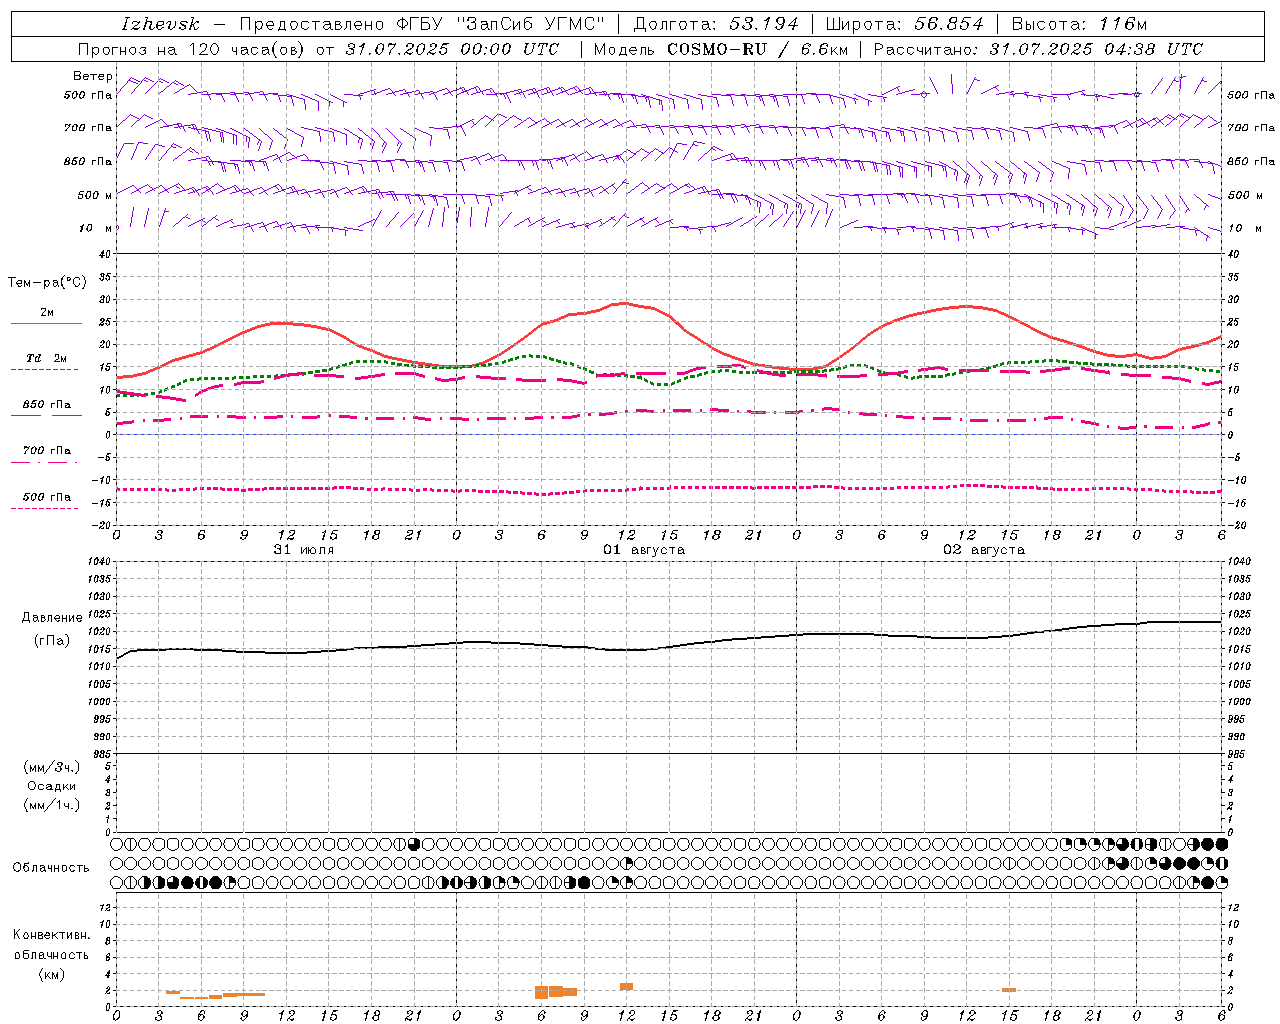Click the "Конвективн." convective label

[52, 935]
